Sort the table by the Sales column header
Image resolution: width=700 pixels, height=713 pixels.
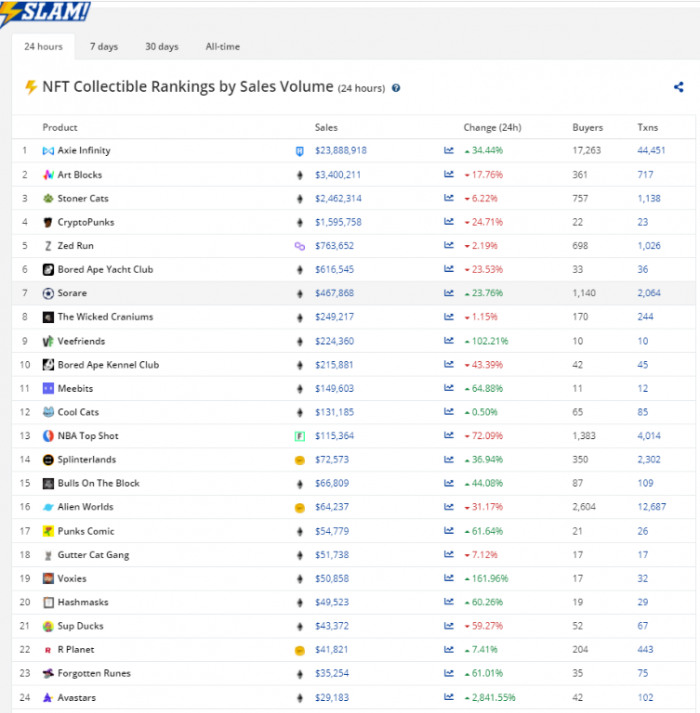click(x=326, y=127)
